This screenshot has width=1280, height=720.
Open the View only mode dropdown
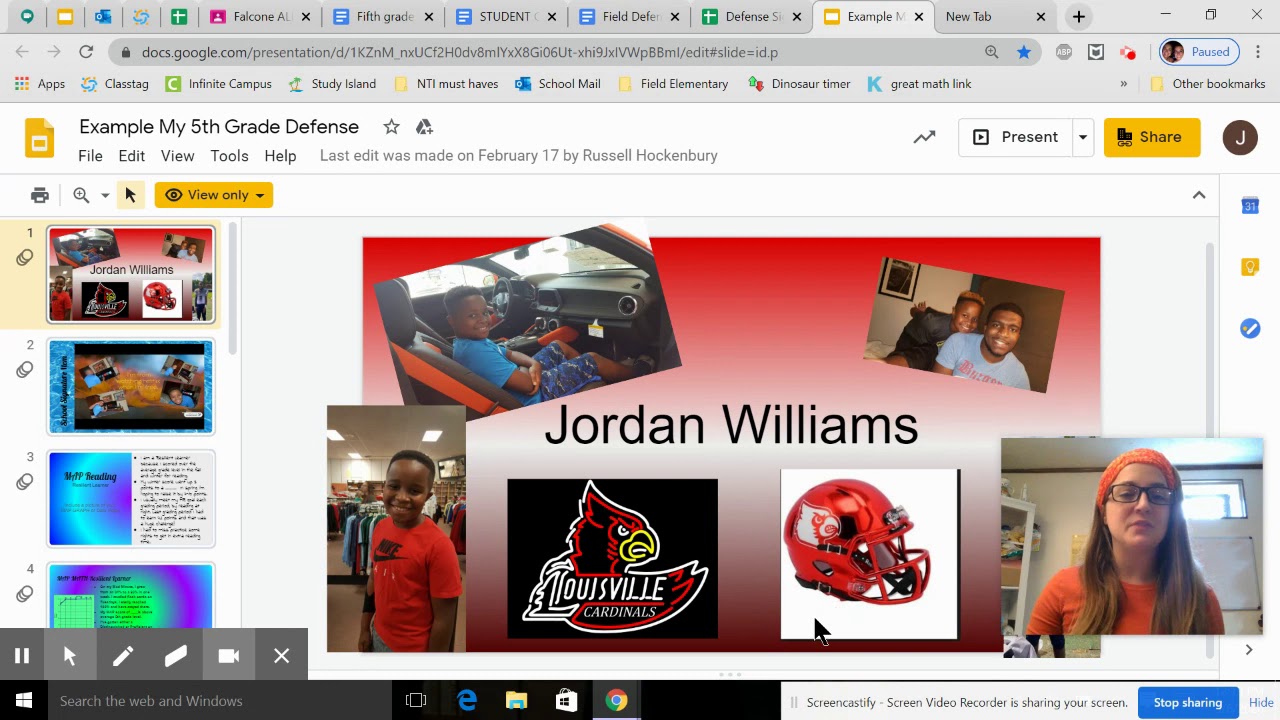214,195
